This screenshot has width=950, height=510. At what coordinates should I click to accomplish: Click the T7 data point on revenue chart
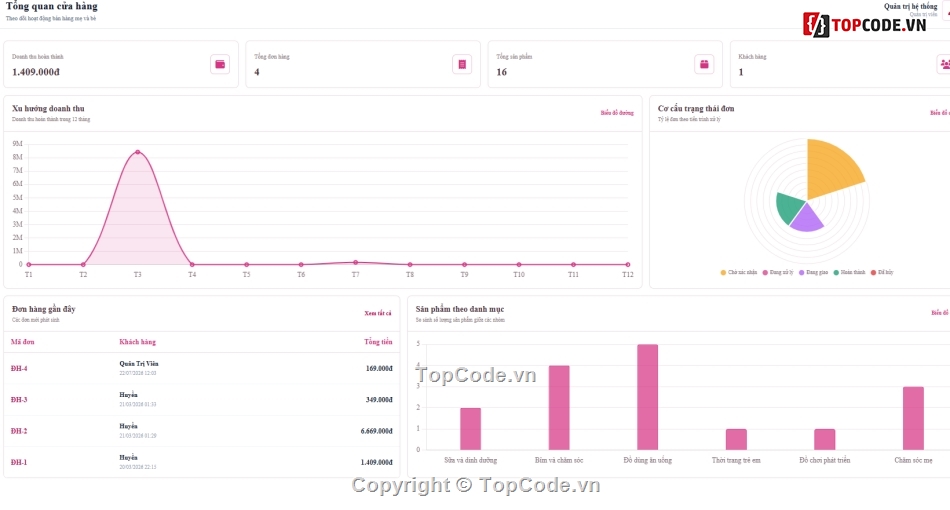tap(356, 262)
